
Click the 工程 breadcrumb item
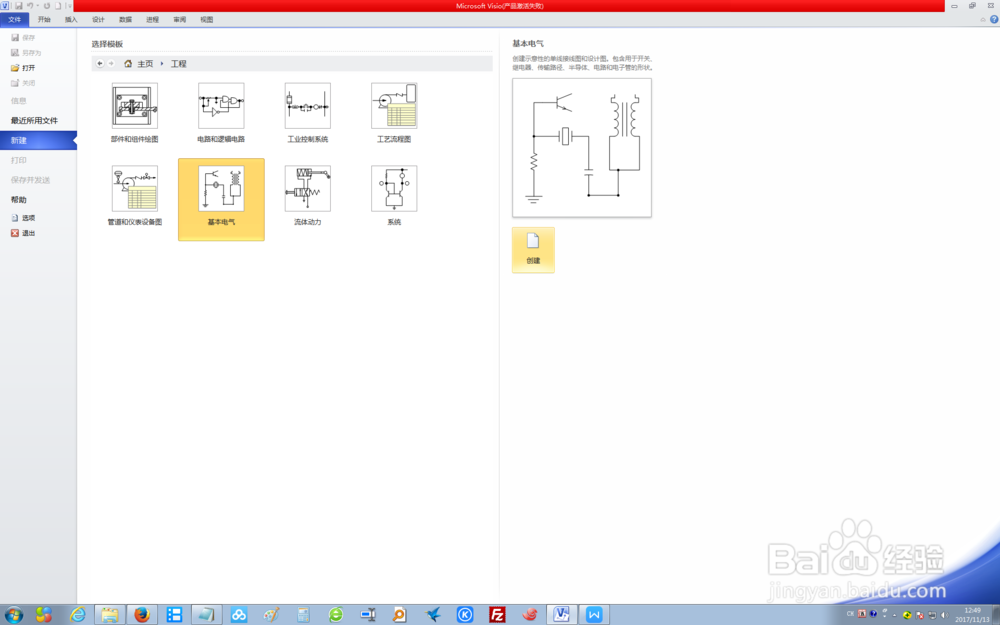179,64
